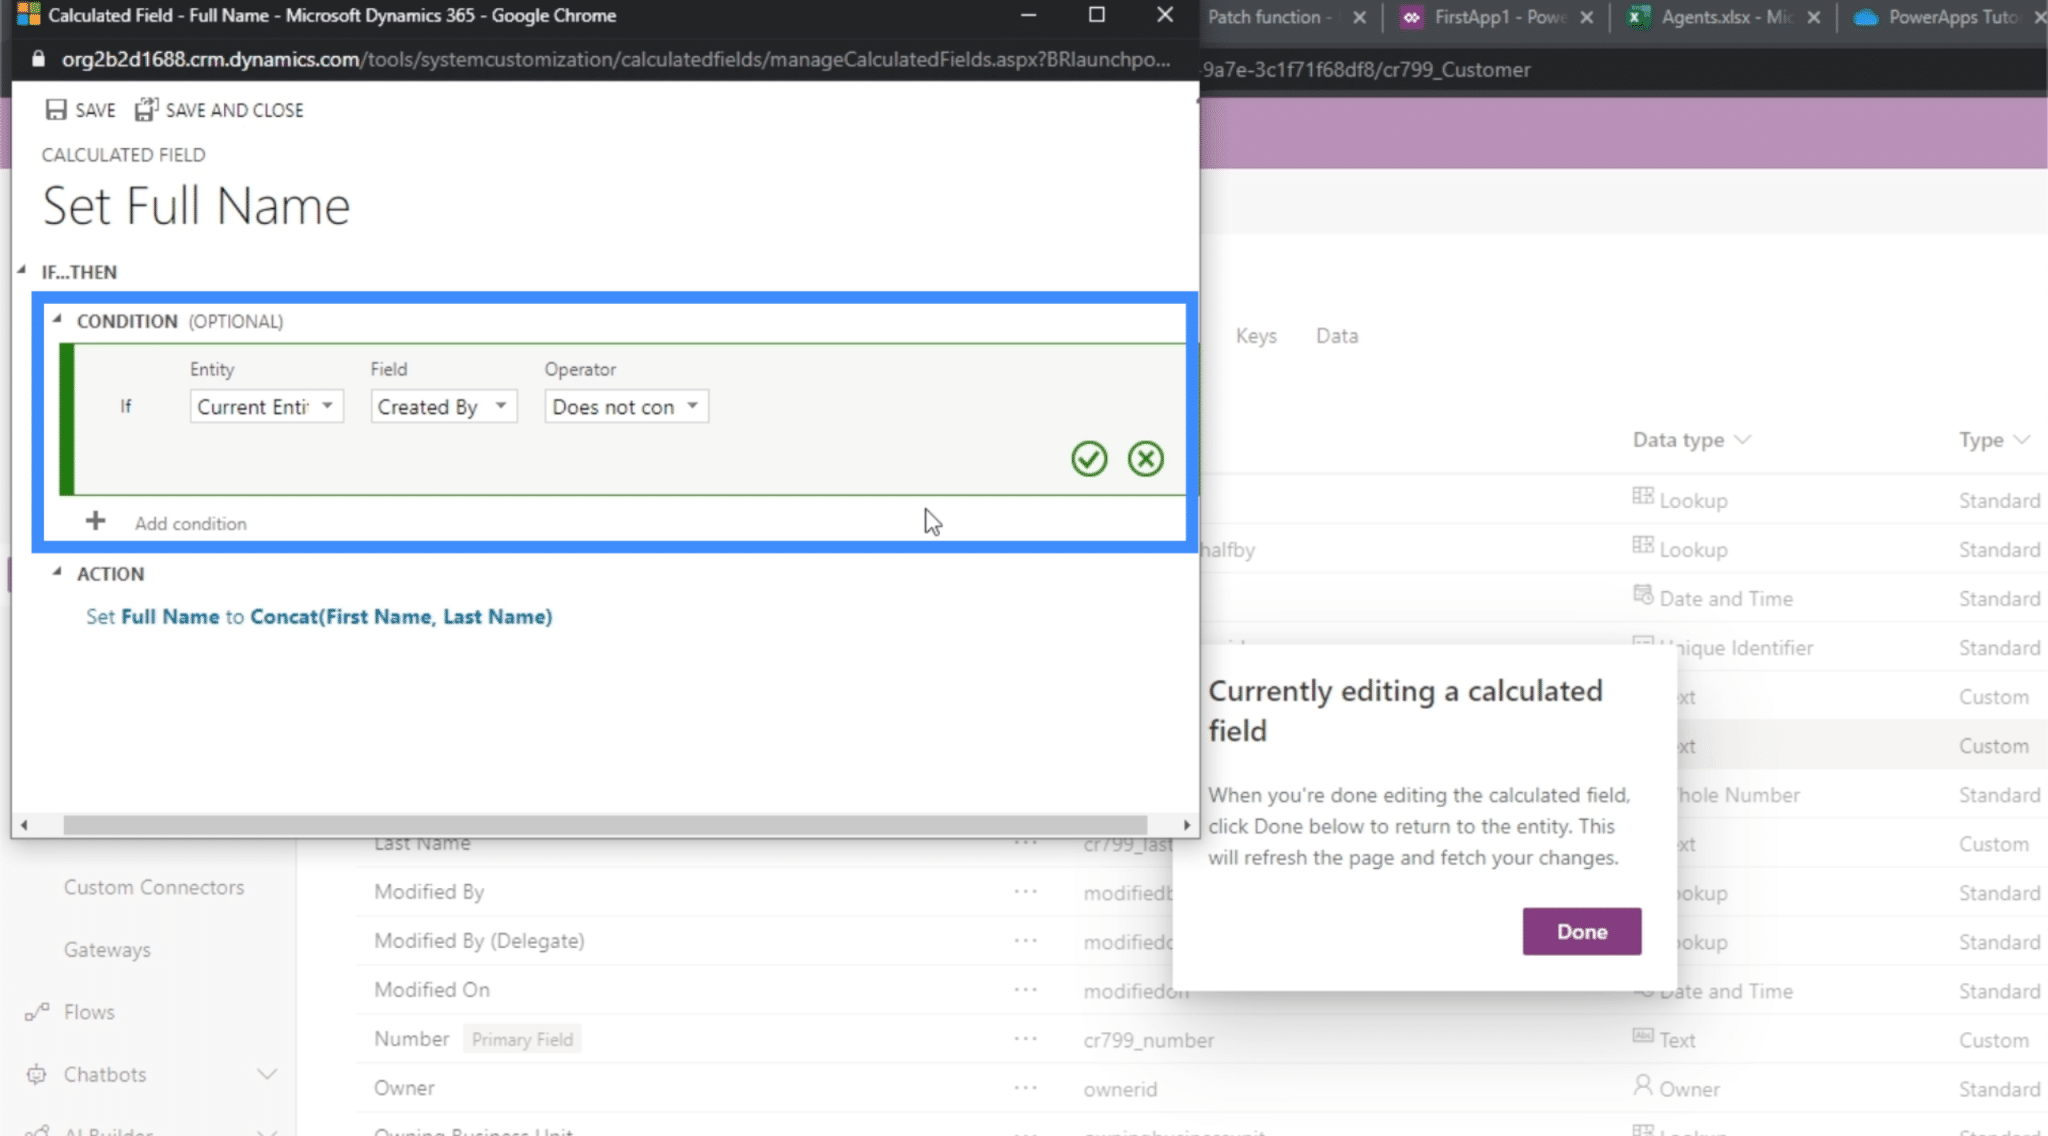Open more options for Owner row

[1026, 1088]
